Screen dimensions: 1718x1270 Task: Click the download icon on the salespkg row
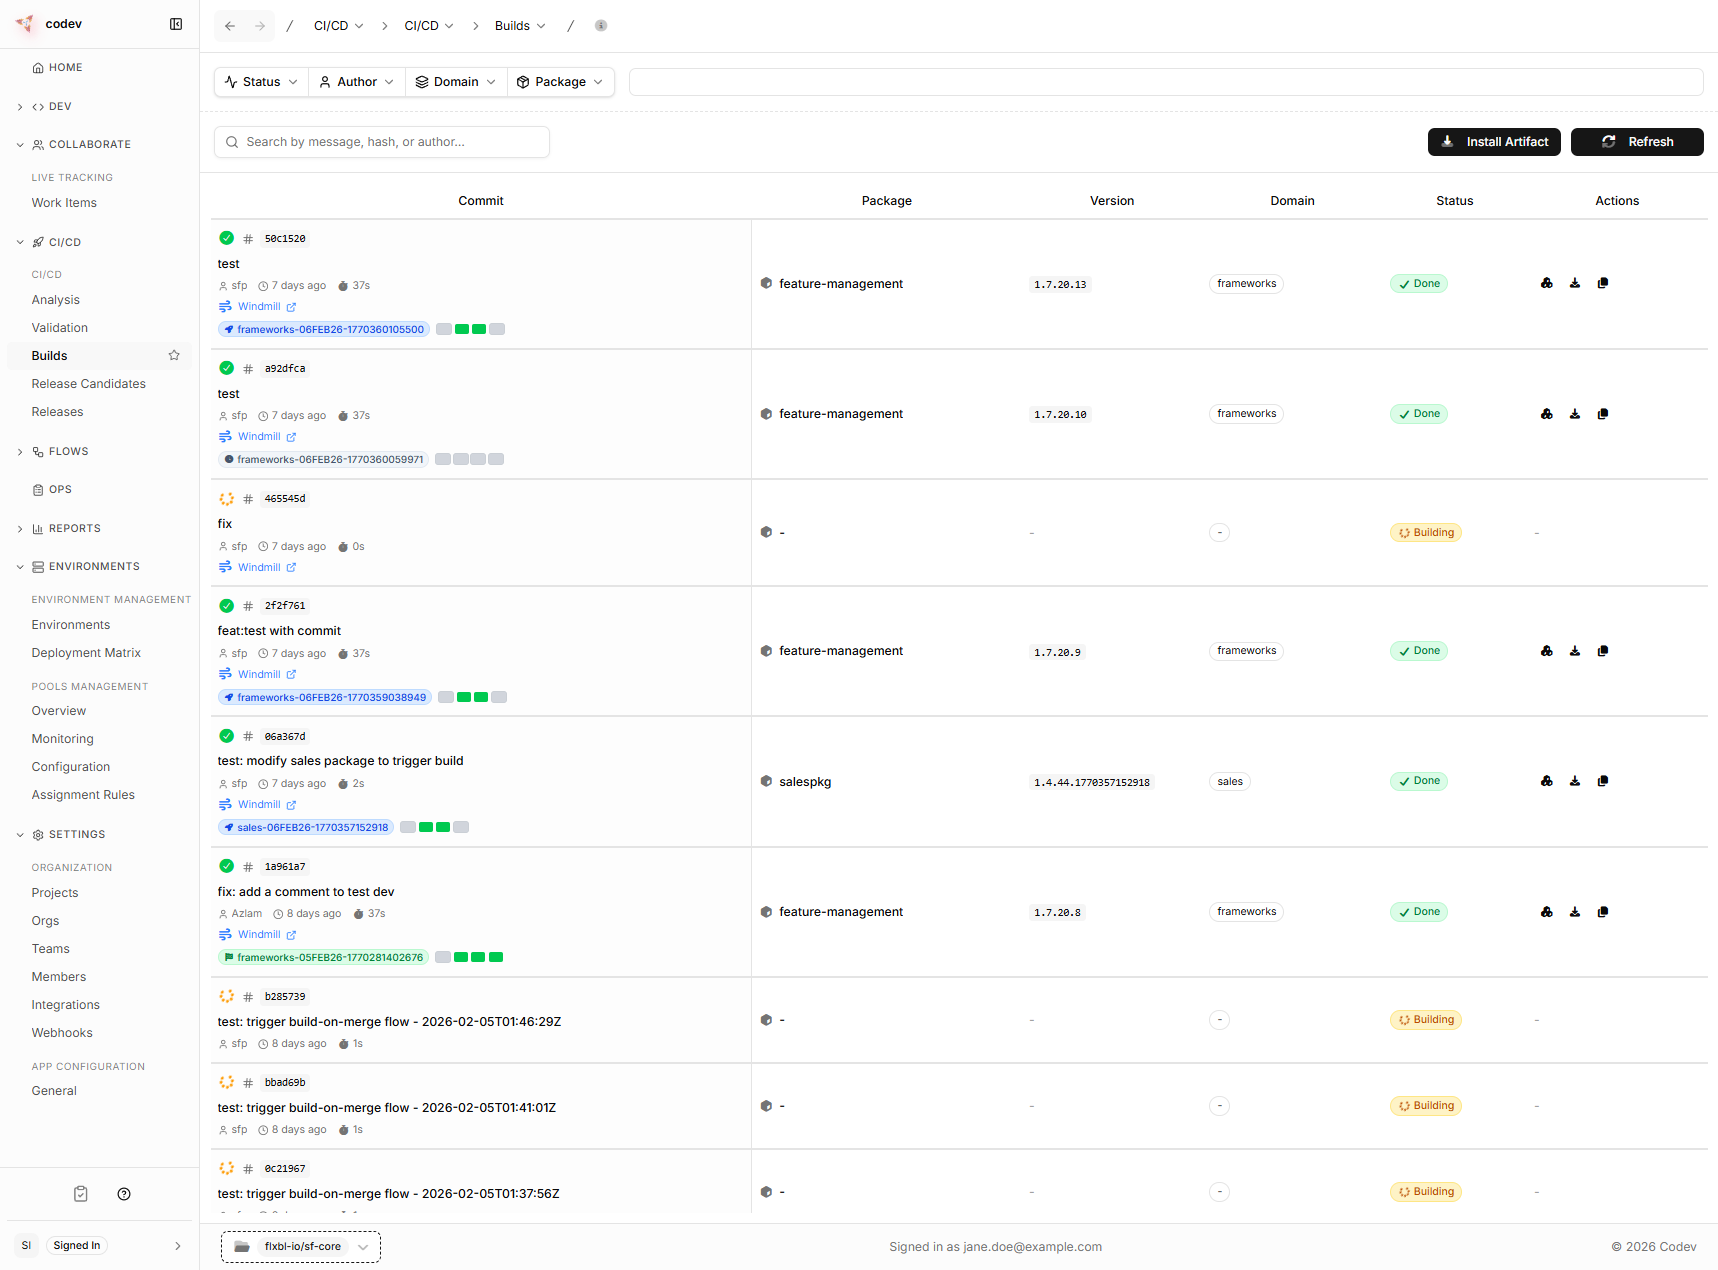click(1575, 781)
